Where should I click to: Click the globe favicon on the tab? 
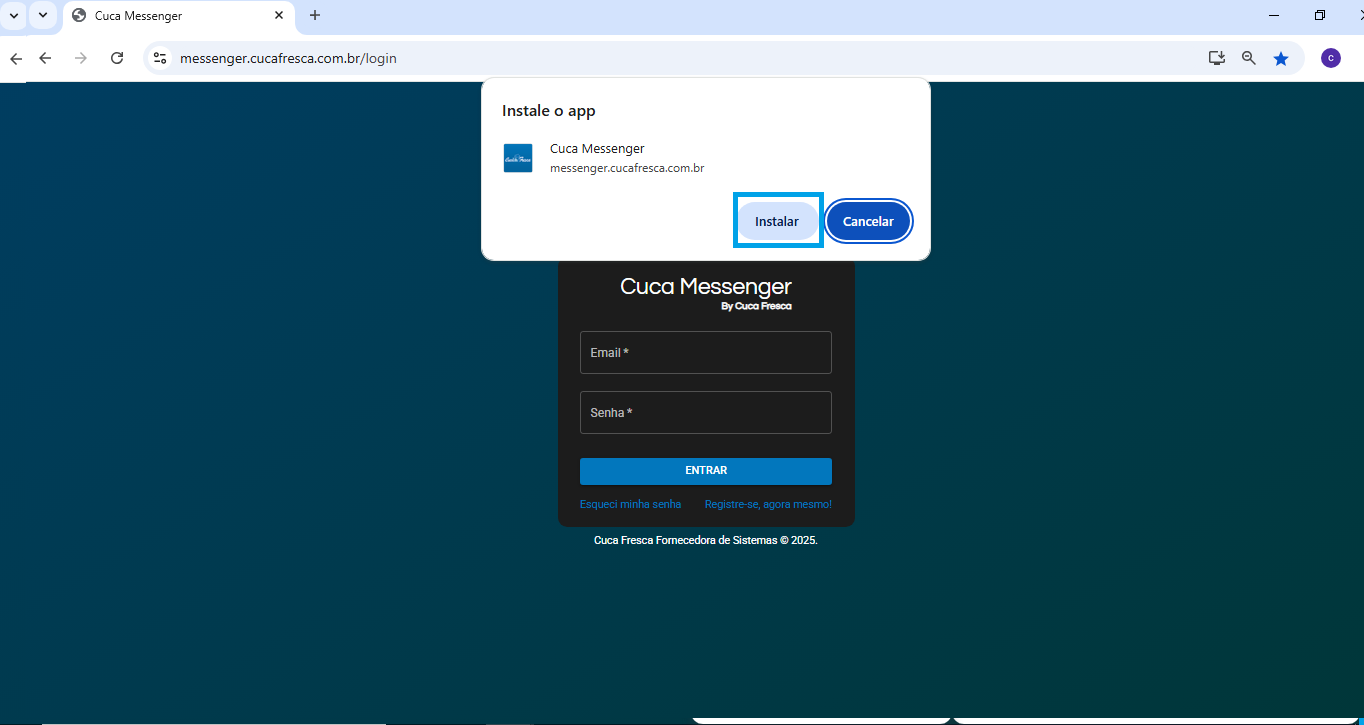(79, 15)
